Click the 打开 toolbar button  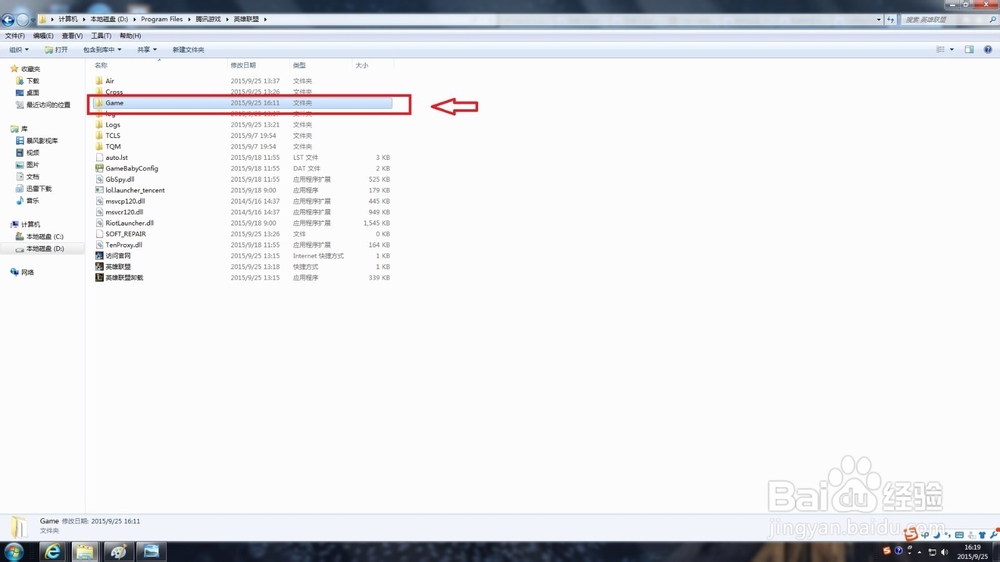point(56,50)
